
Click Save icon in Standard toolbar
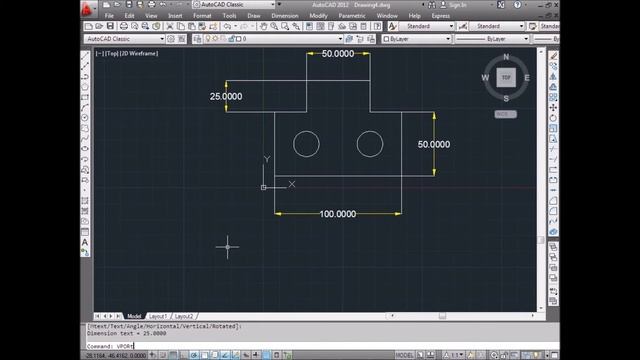[x=110, y=26]
